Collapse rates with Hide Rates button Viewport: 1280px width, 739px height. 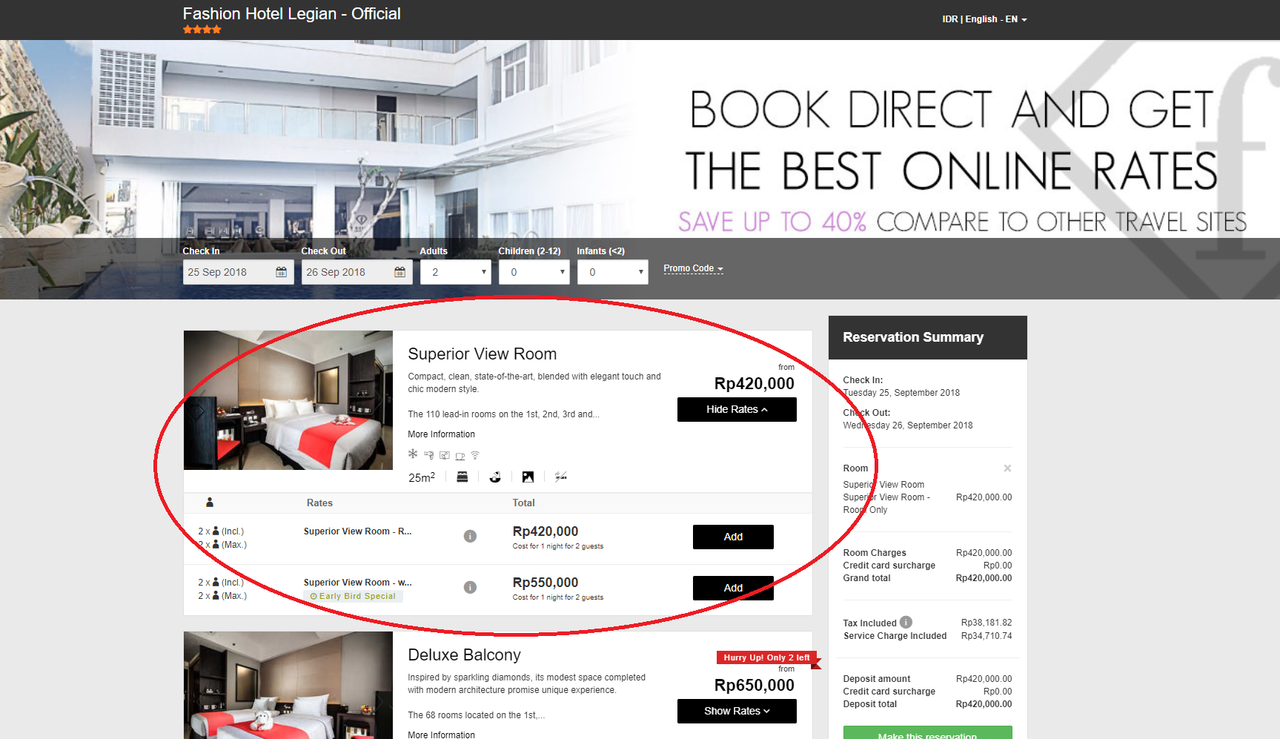(x=737, y=410)
